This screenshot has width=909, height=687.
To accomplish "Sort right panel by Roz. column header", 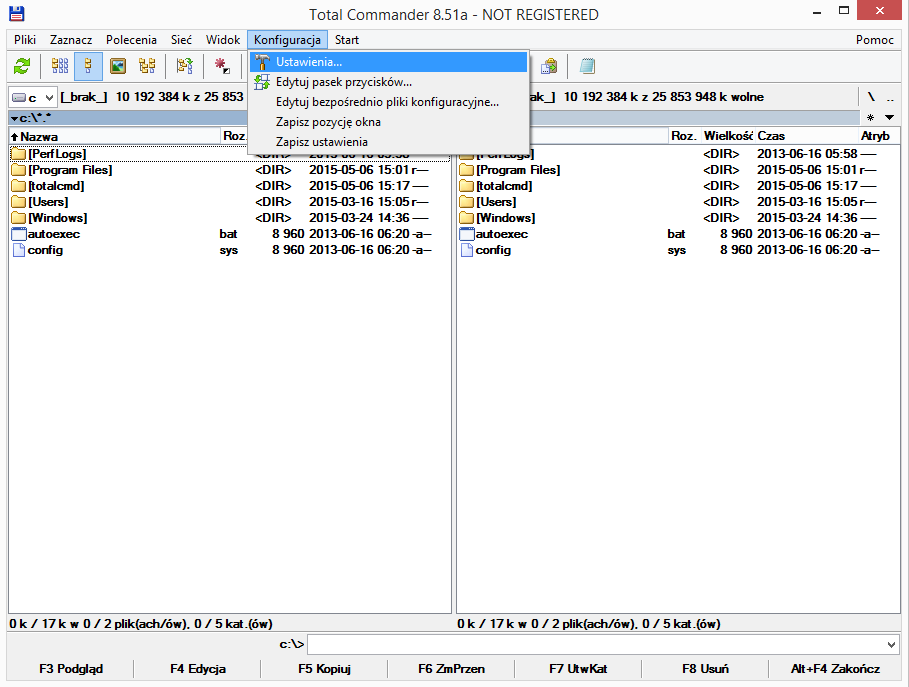I will [x=683, y=136].
